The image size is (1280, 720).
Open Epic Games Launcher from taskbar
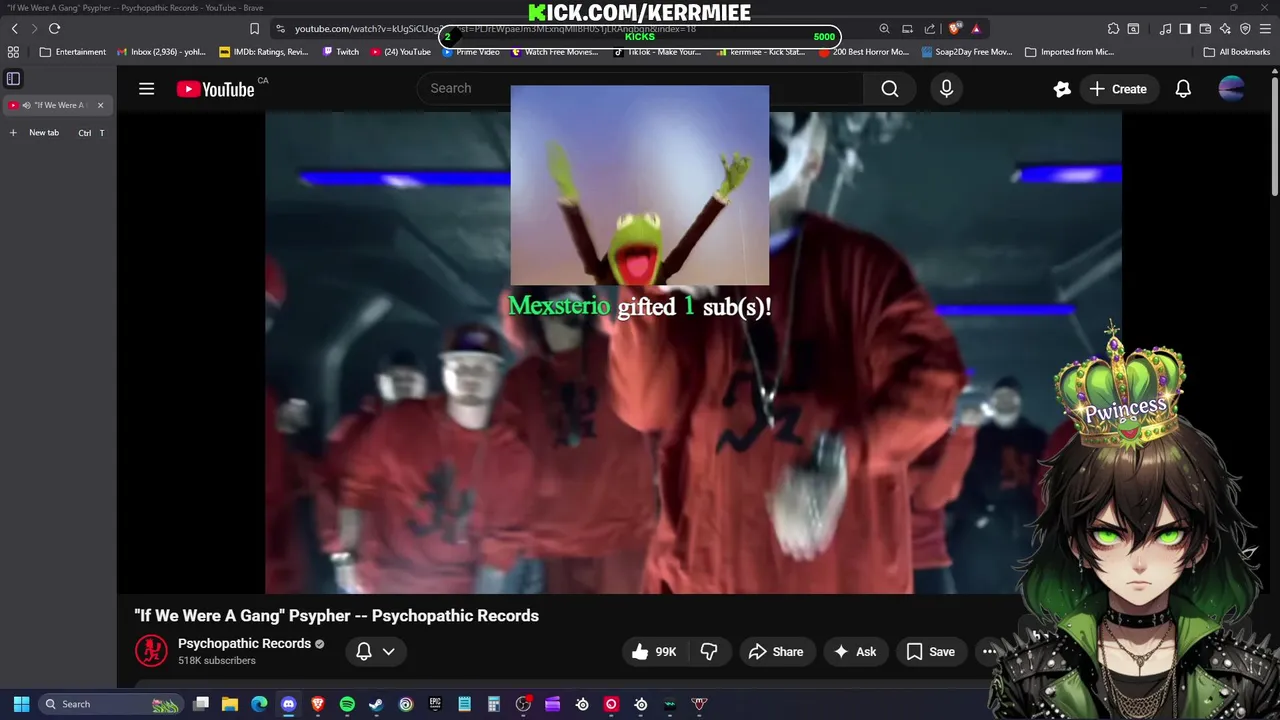pyautogui.click(x=435, y=704)
